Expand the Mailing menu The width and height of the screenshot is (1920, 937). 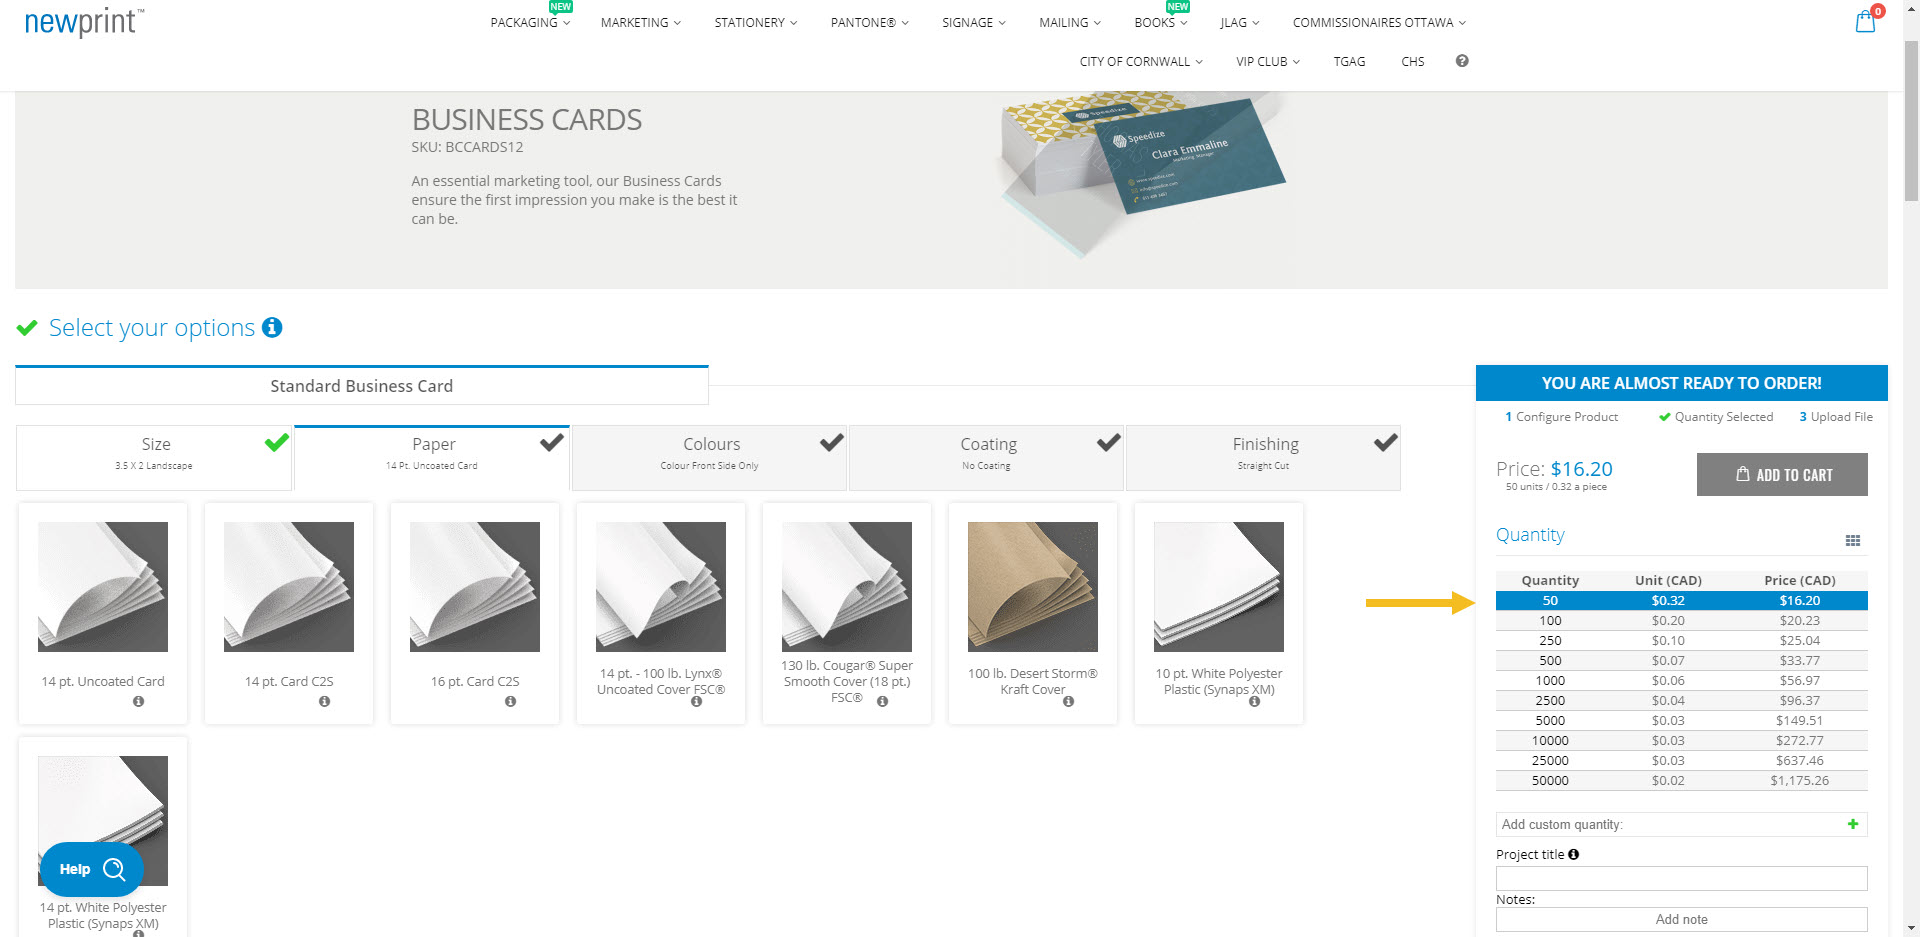[1069, 22]
